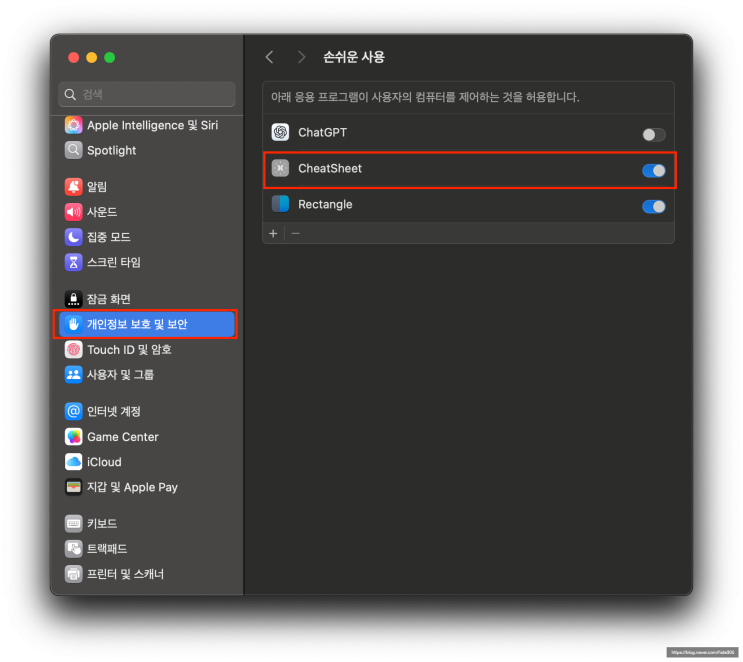Click the 인터넷 계정 @ icon
This screenshot has height=662, width=743.
(x=73, y=411)
